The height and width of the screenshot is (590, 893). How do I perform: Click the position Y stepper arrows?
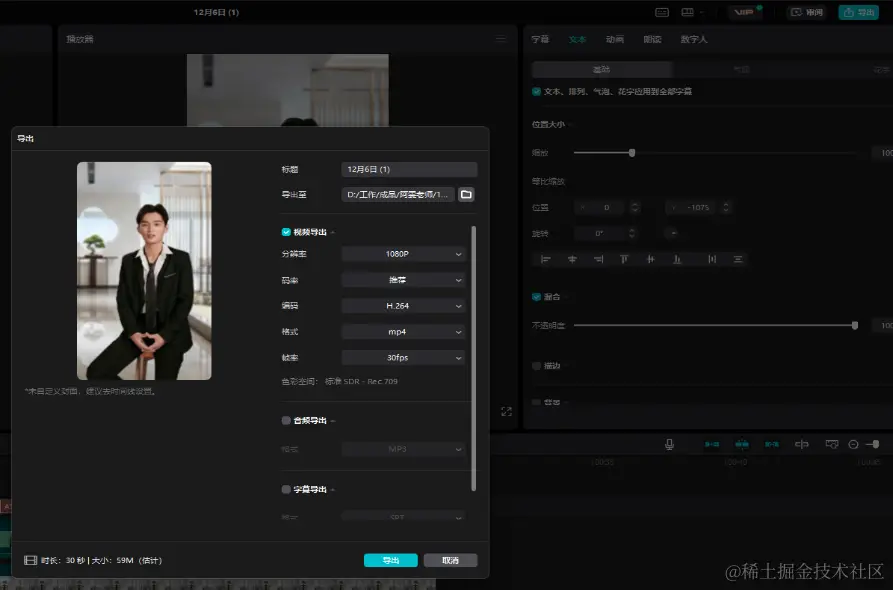pos(726,207)
